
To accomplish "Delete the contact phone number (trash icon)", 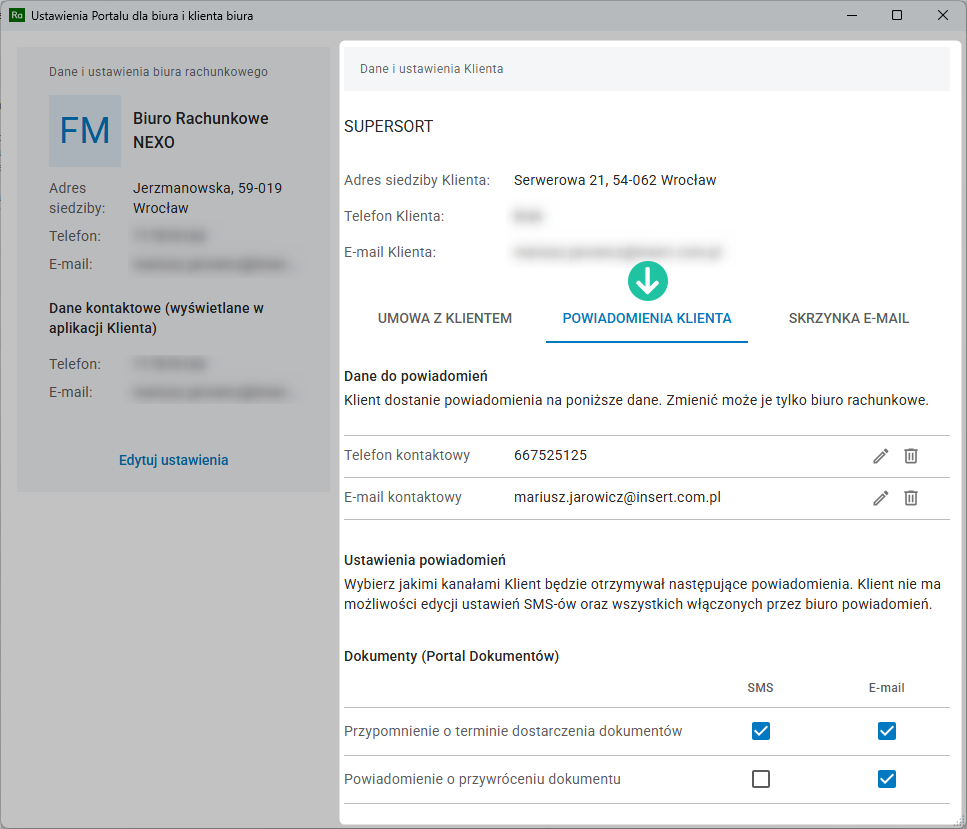I will (911, 456).
